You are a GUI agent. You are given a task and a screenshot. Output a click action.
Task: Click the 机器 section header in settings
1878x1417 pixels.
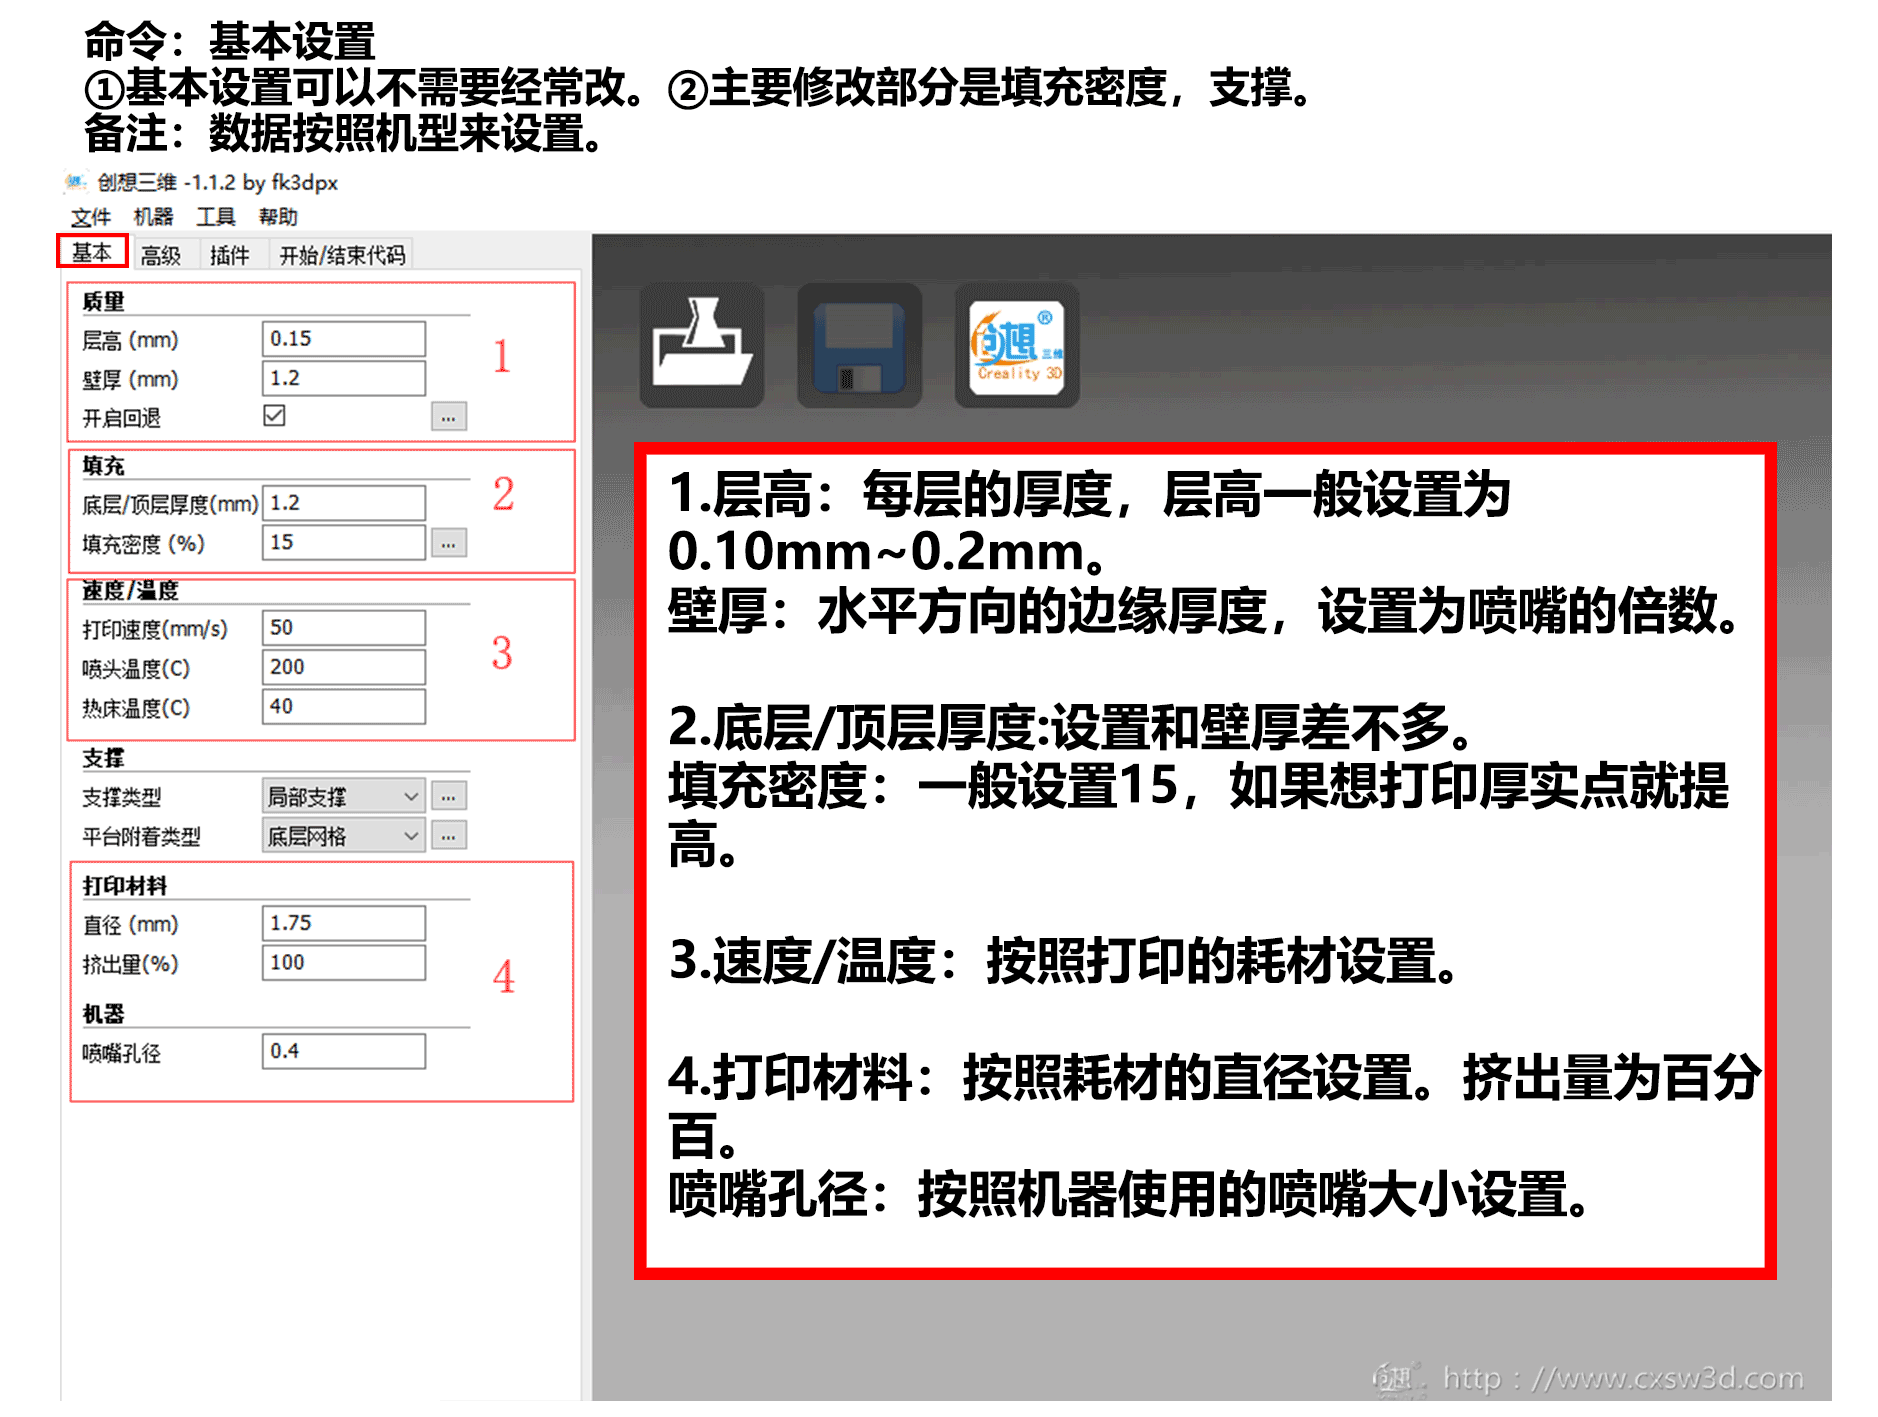(x=104, y=1013)
